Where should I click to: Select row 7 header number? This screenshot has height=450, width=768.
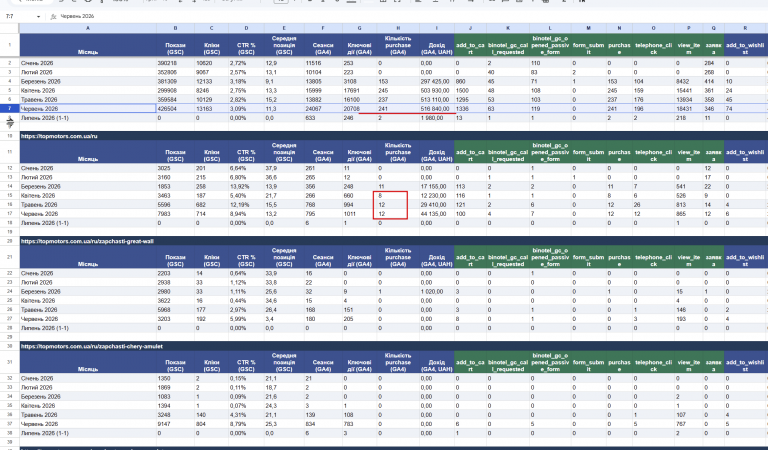[10, 109]
